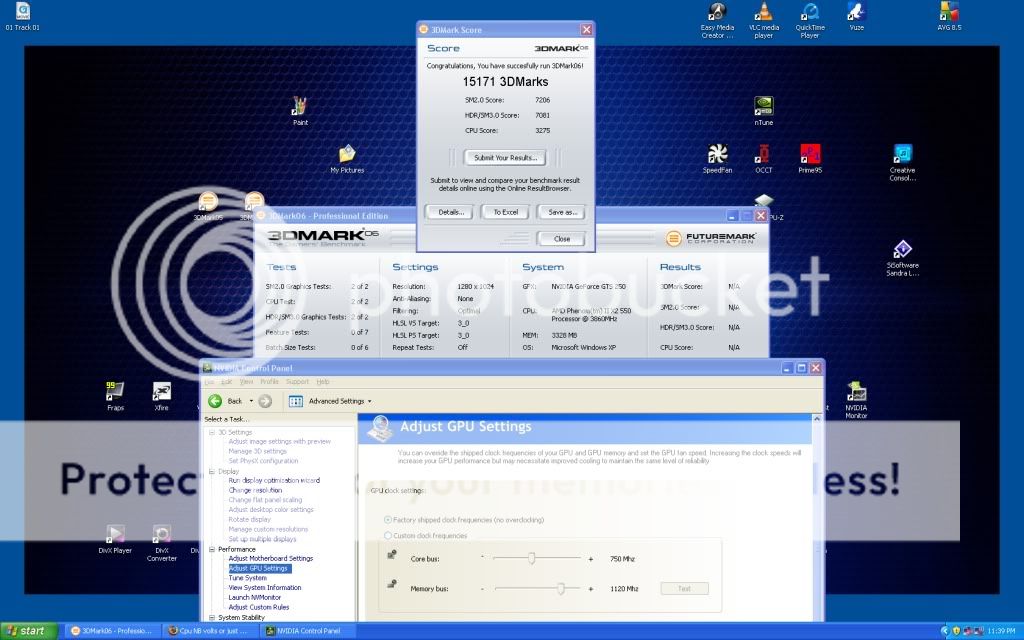The image size is (1024, 640).
Task: Open the My Pictures folder icon
Action: point(347,159)
